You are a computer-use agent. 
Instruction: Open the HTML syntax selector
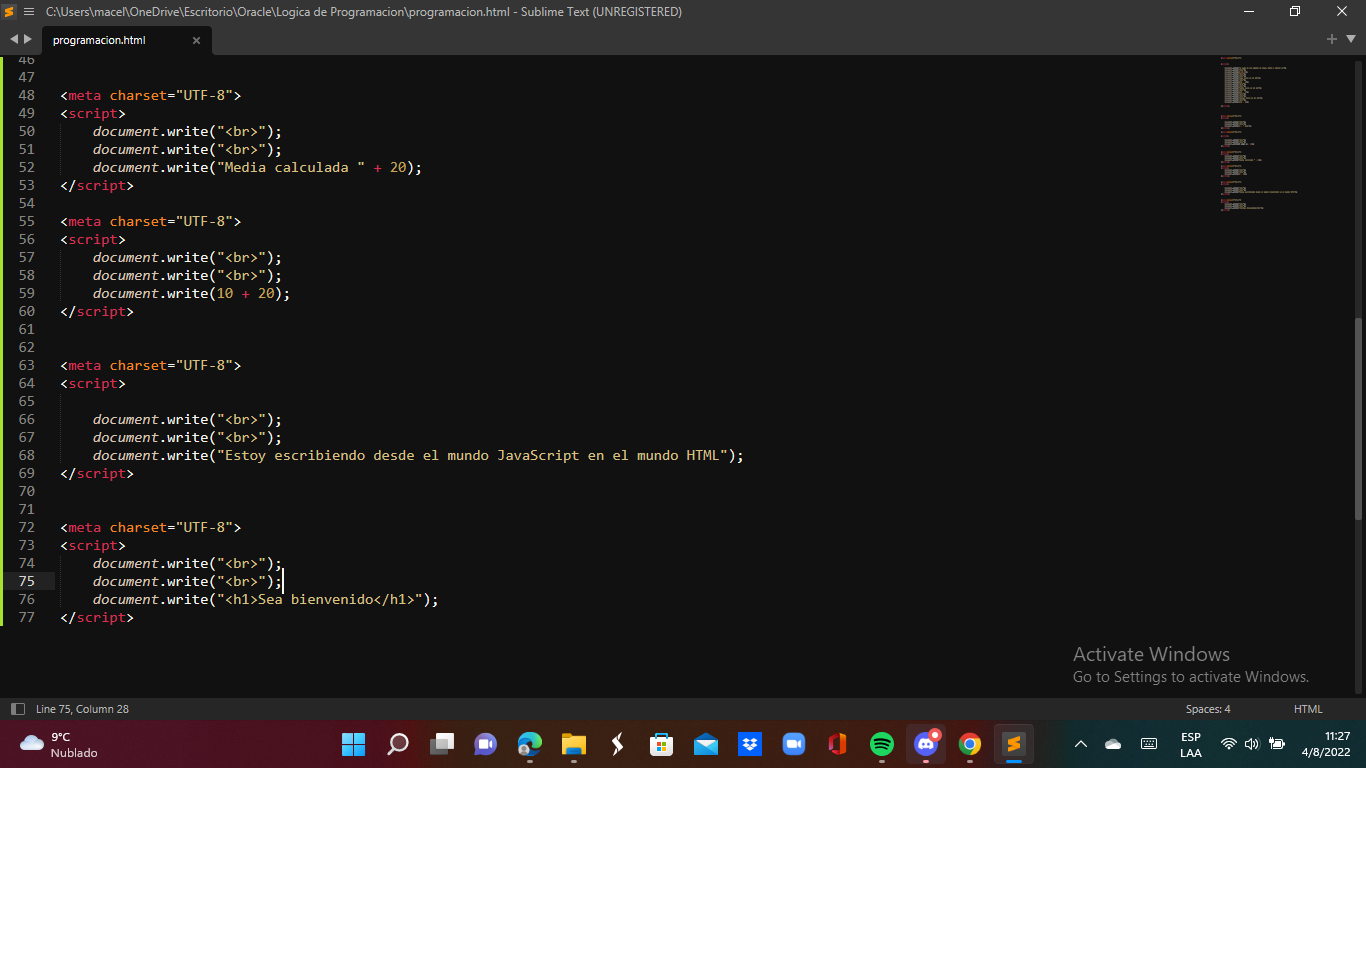coord(1307,709)
